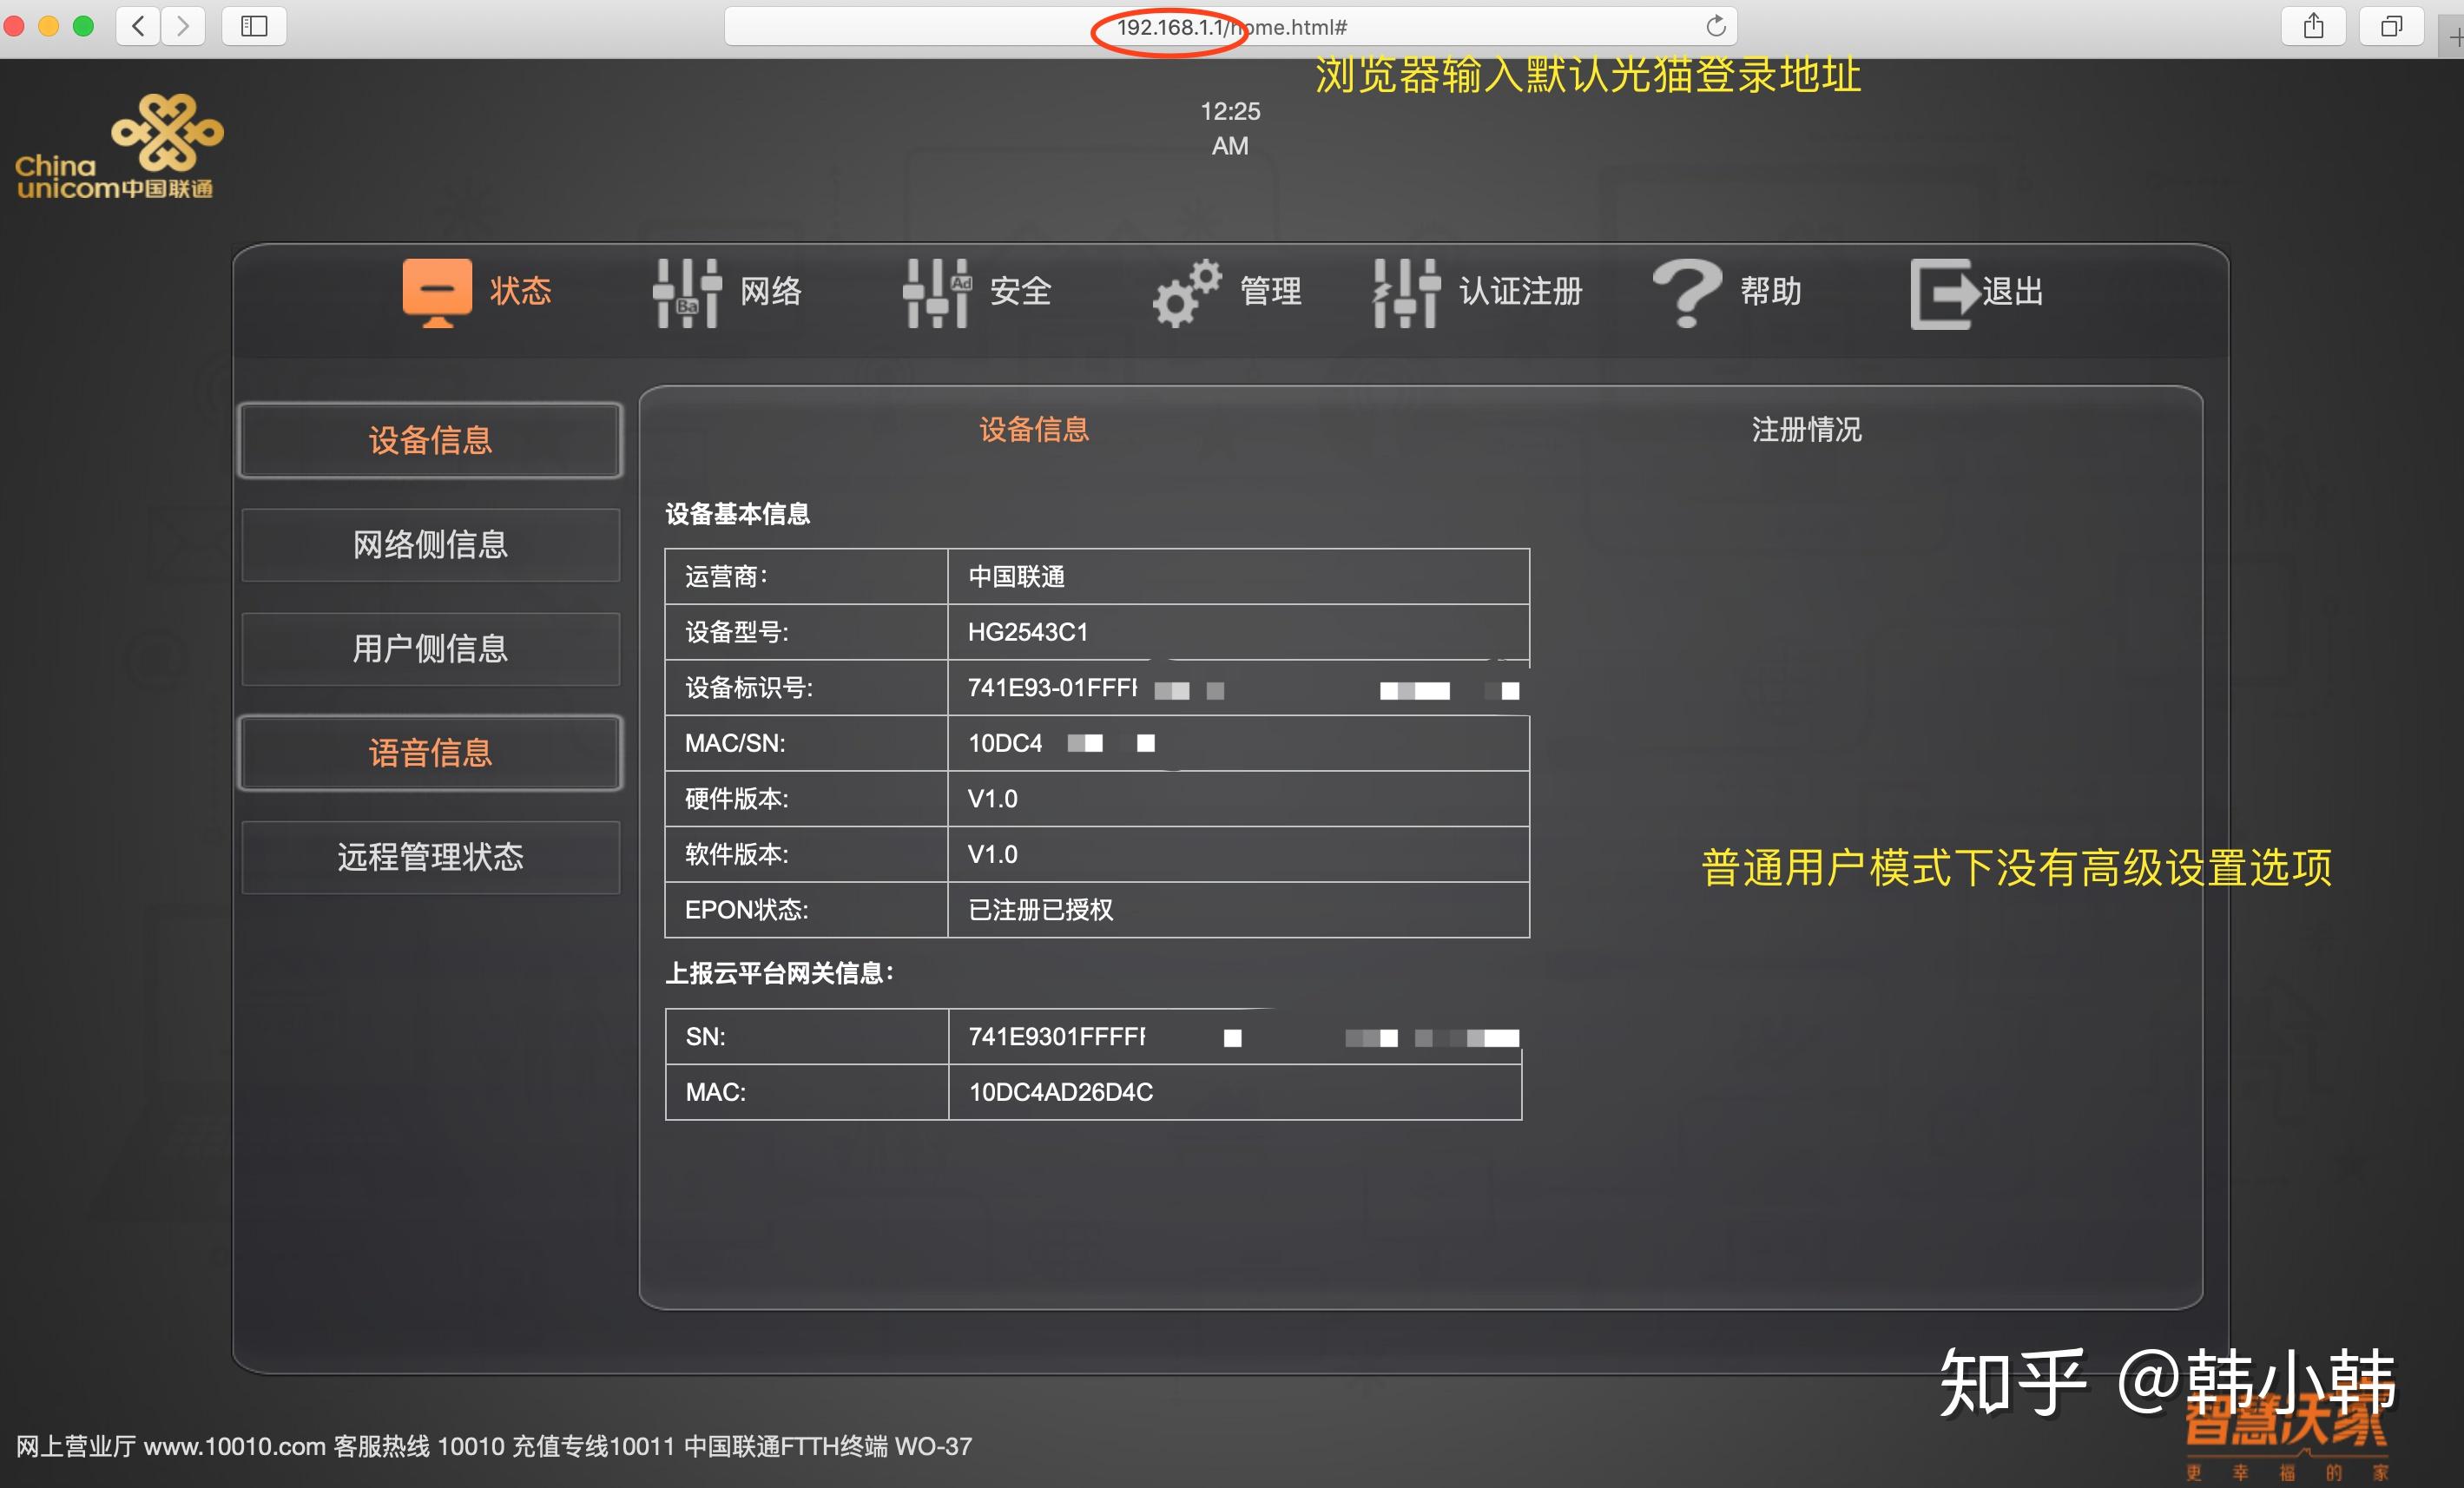
Task: Switch to the 设备信息 tab
Action: [x=1034, y=429]
